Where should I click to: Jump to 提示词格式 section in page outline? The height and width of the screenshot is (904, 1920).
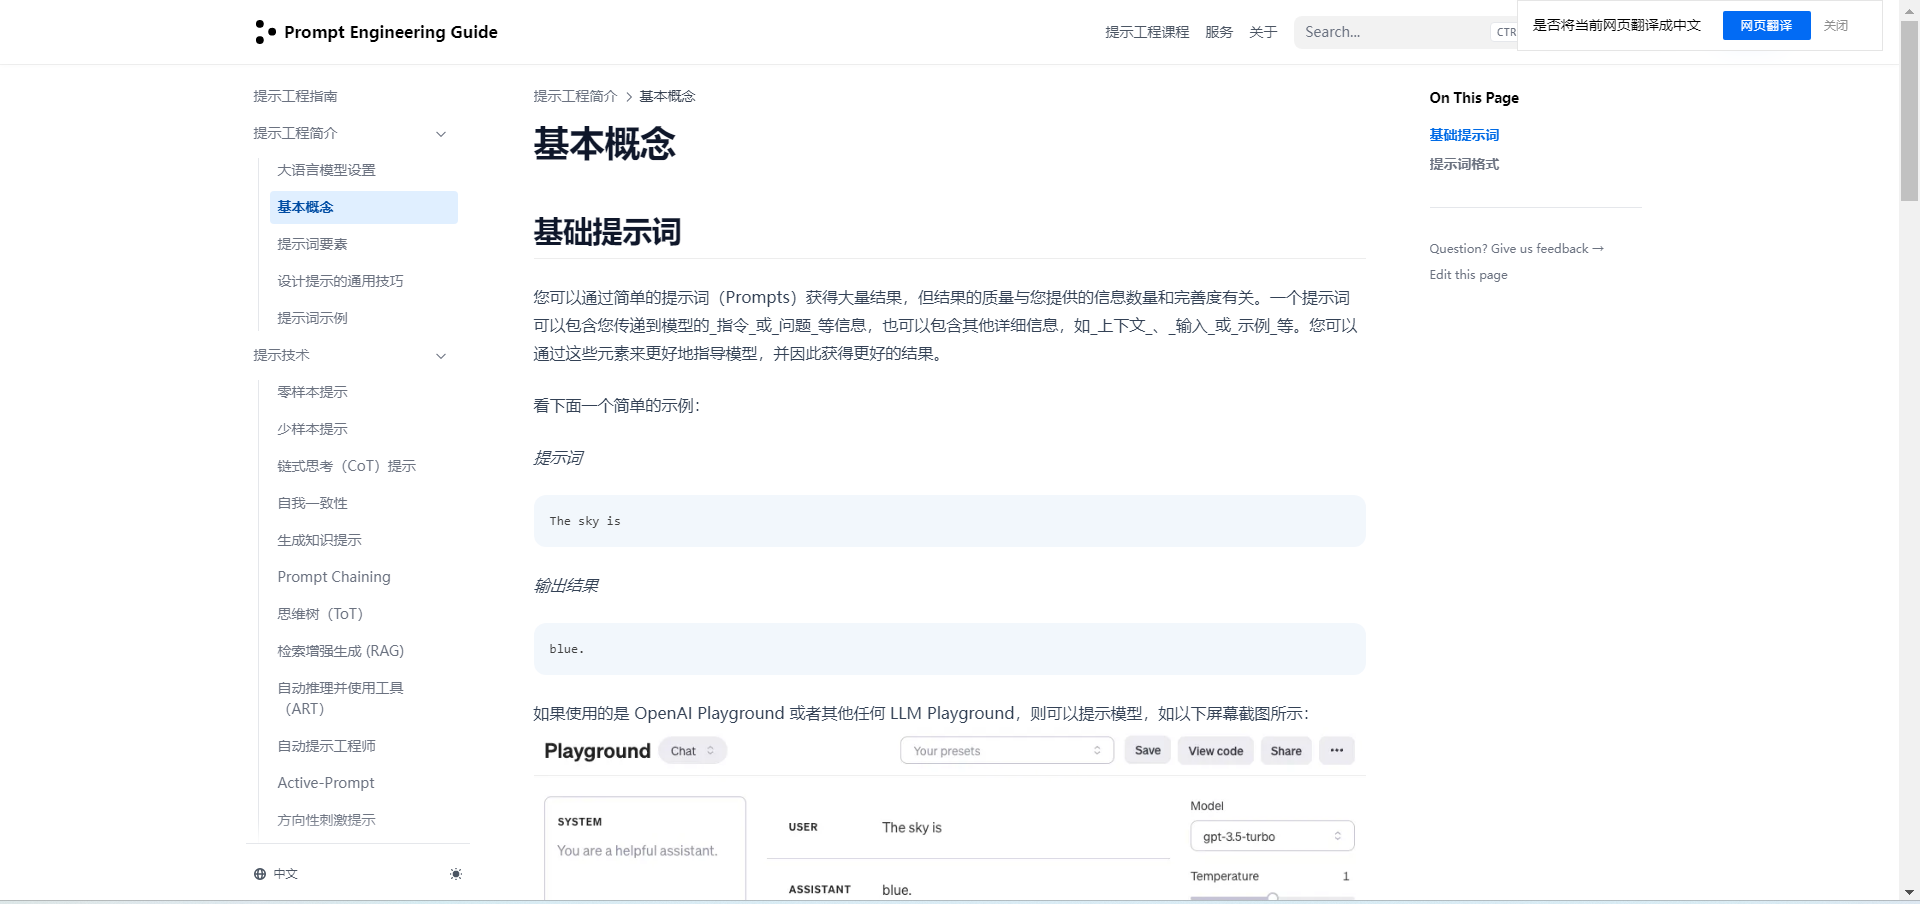[1463, 164]
